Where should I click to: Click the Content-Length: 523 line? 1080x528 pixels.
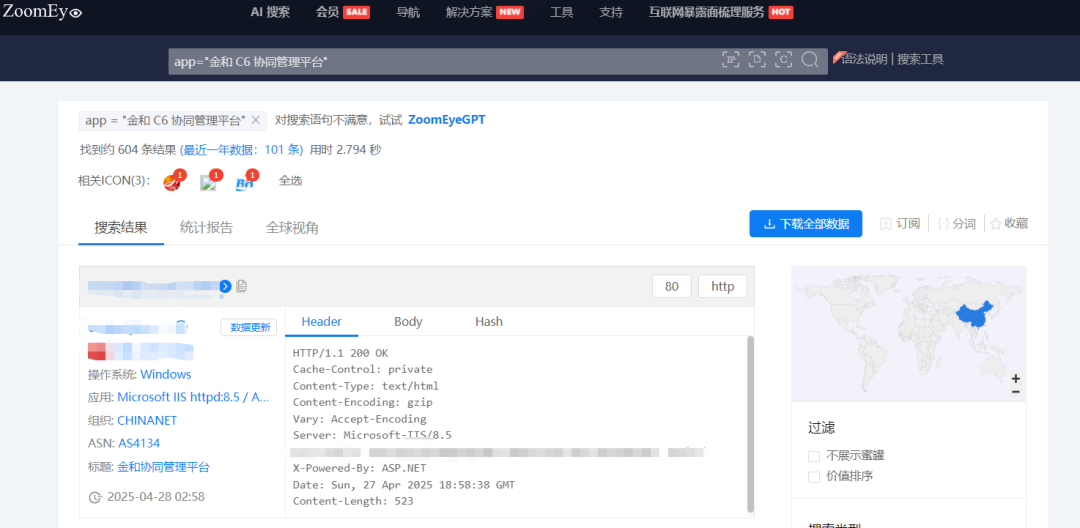pos(353,501)
